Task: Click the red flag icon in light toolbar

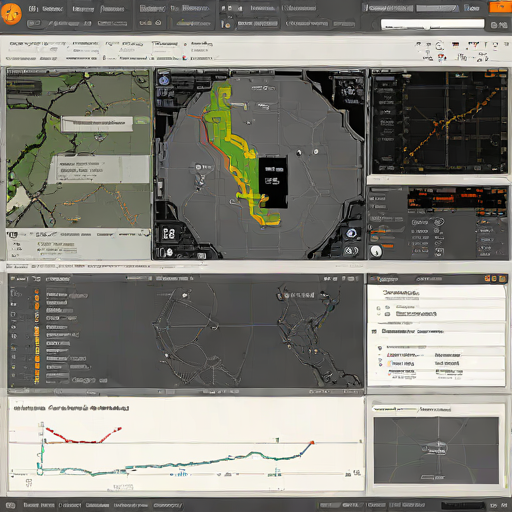Action: (442, 58)
